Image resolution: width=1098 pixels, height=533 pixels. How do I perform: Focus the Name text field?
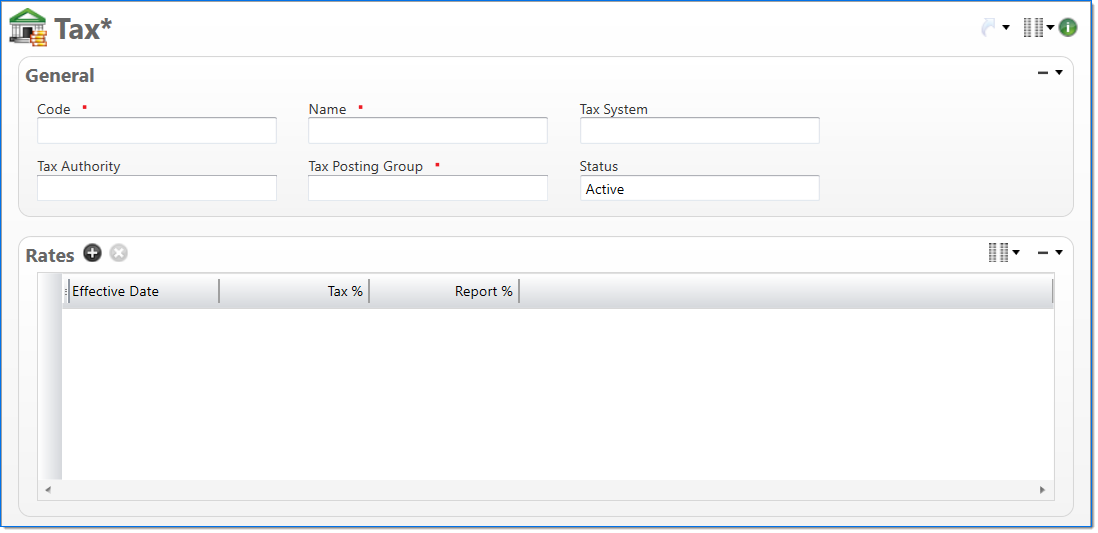tap(428, 131)
